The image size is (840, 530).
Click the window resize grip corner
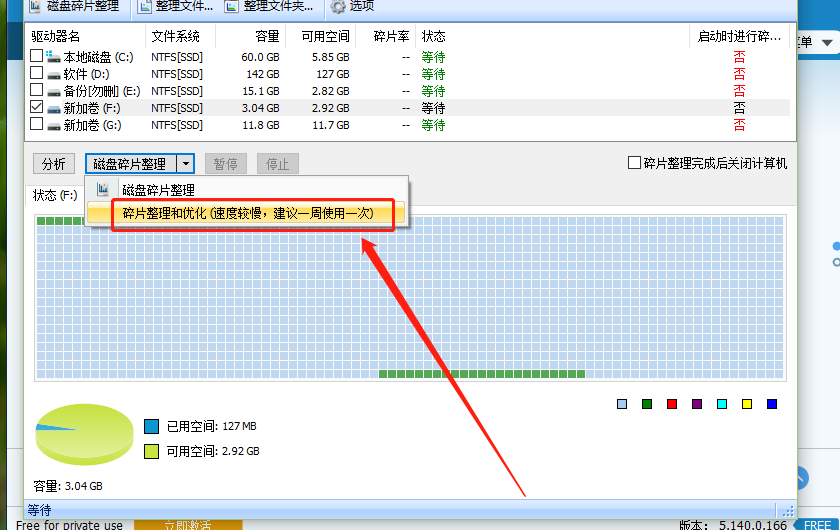[788, 511]
